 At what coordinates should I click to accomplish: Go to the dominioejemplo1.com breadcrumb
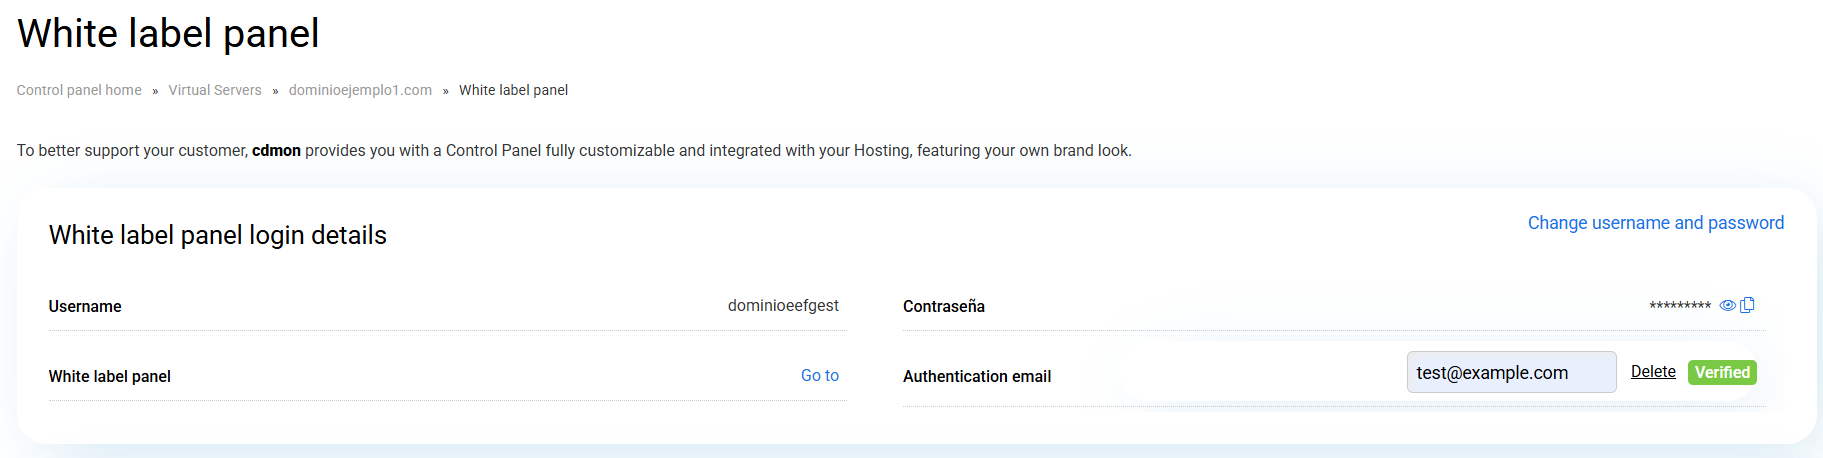pyautogui.click(x=360, y=90)
